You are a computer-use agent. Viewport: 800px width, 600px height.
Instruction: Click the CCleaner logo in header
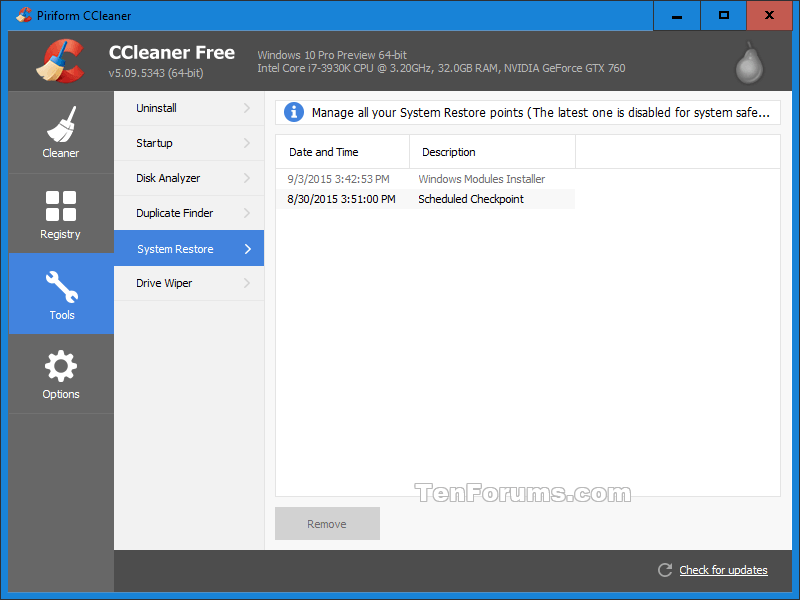(59, 61)
